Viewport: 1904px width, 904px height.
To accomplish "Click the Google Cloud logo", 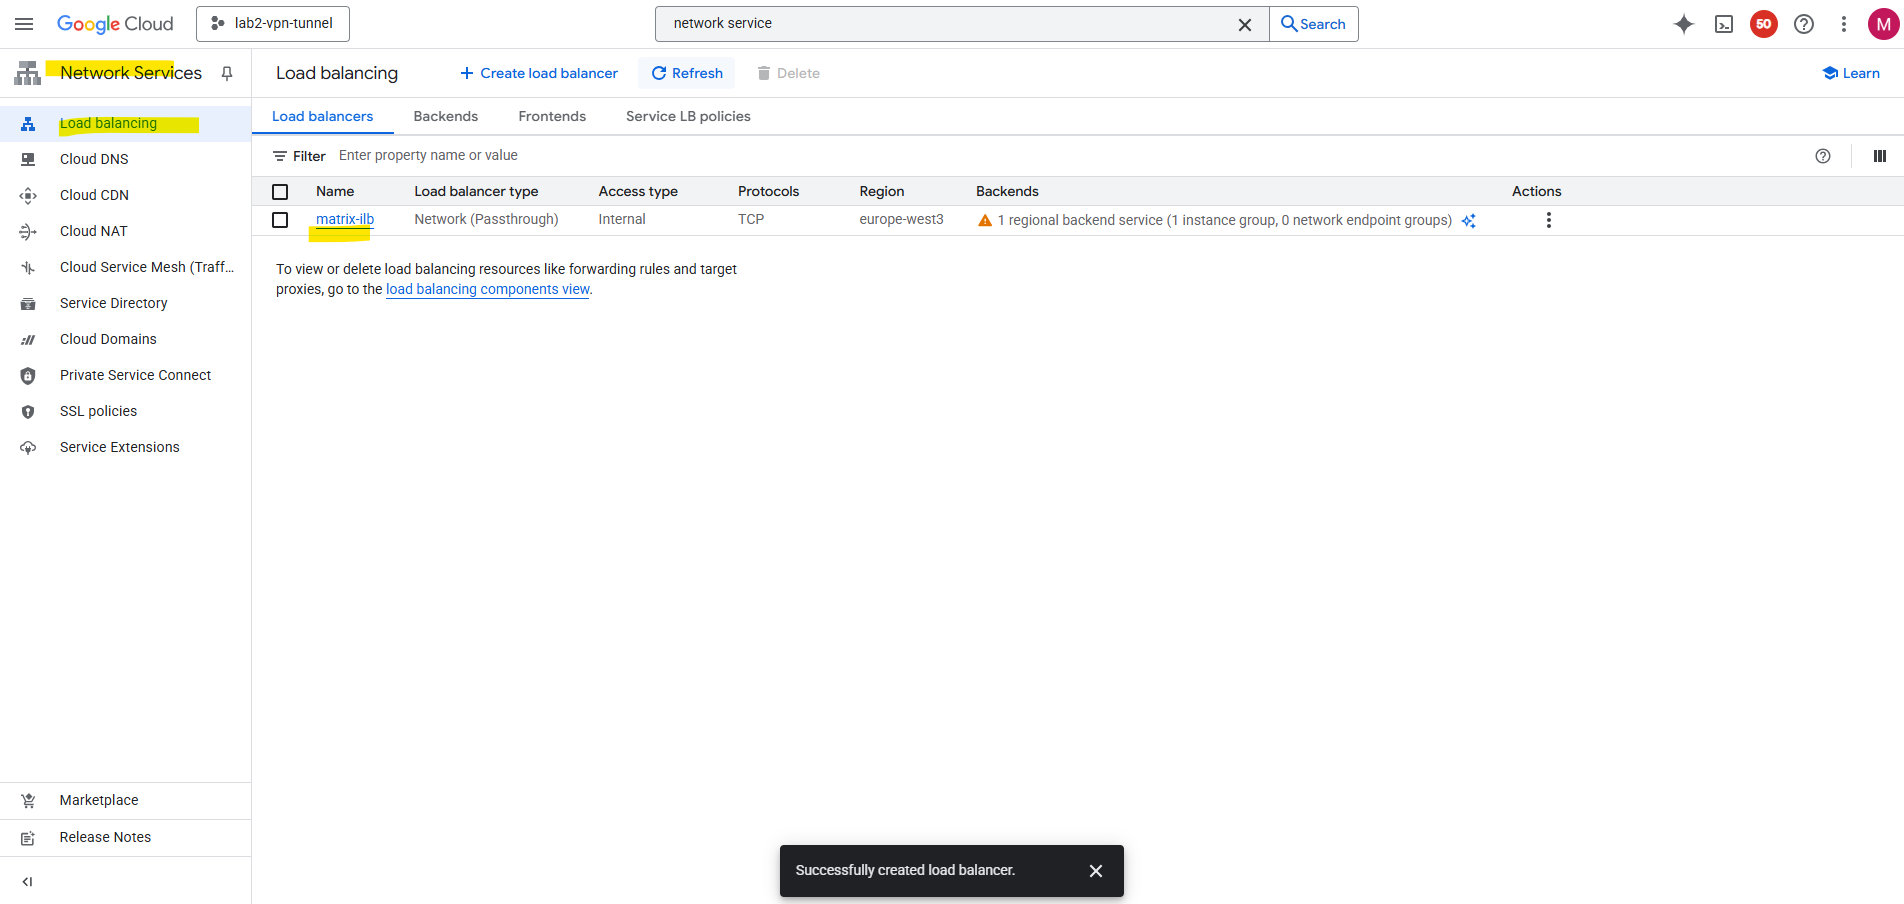I will coord(115,24).
